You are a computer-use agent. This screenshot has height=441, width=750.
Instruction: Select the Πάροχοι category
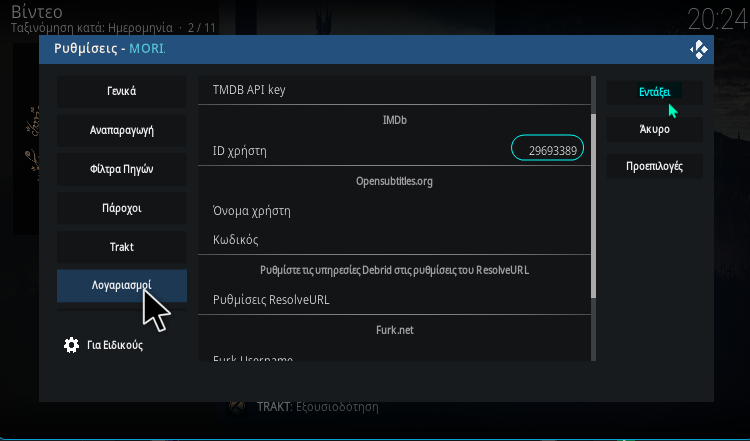click(x=121, y=208)
